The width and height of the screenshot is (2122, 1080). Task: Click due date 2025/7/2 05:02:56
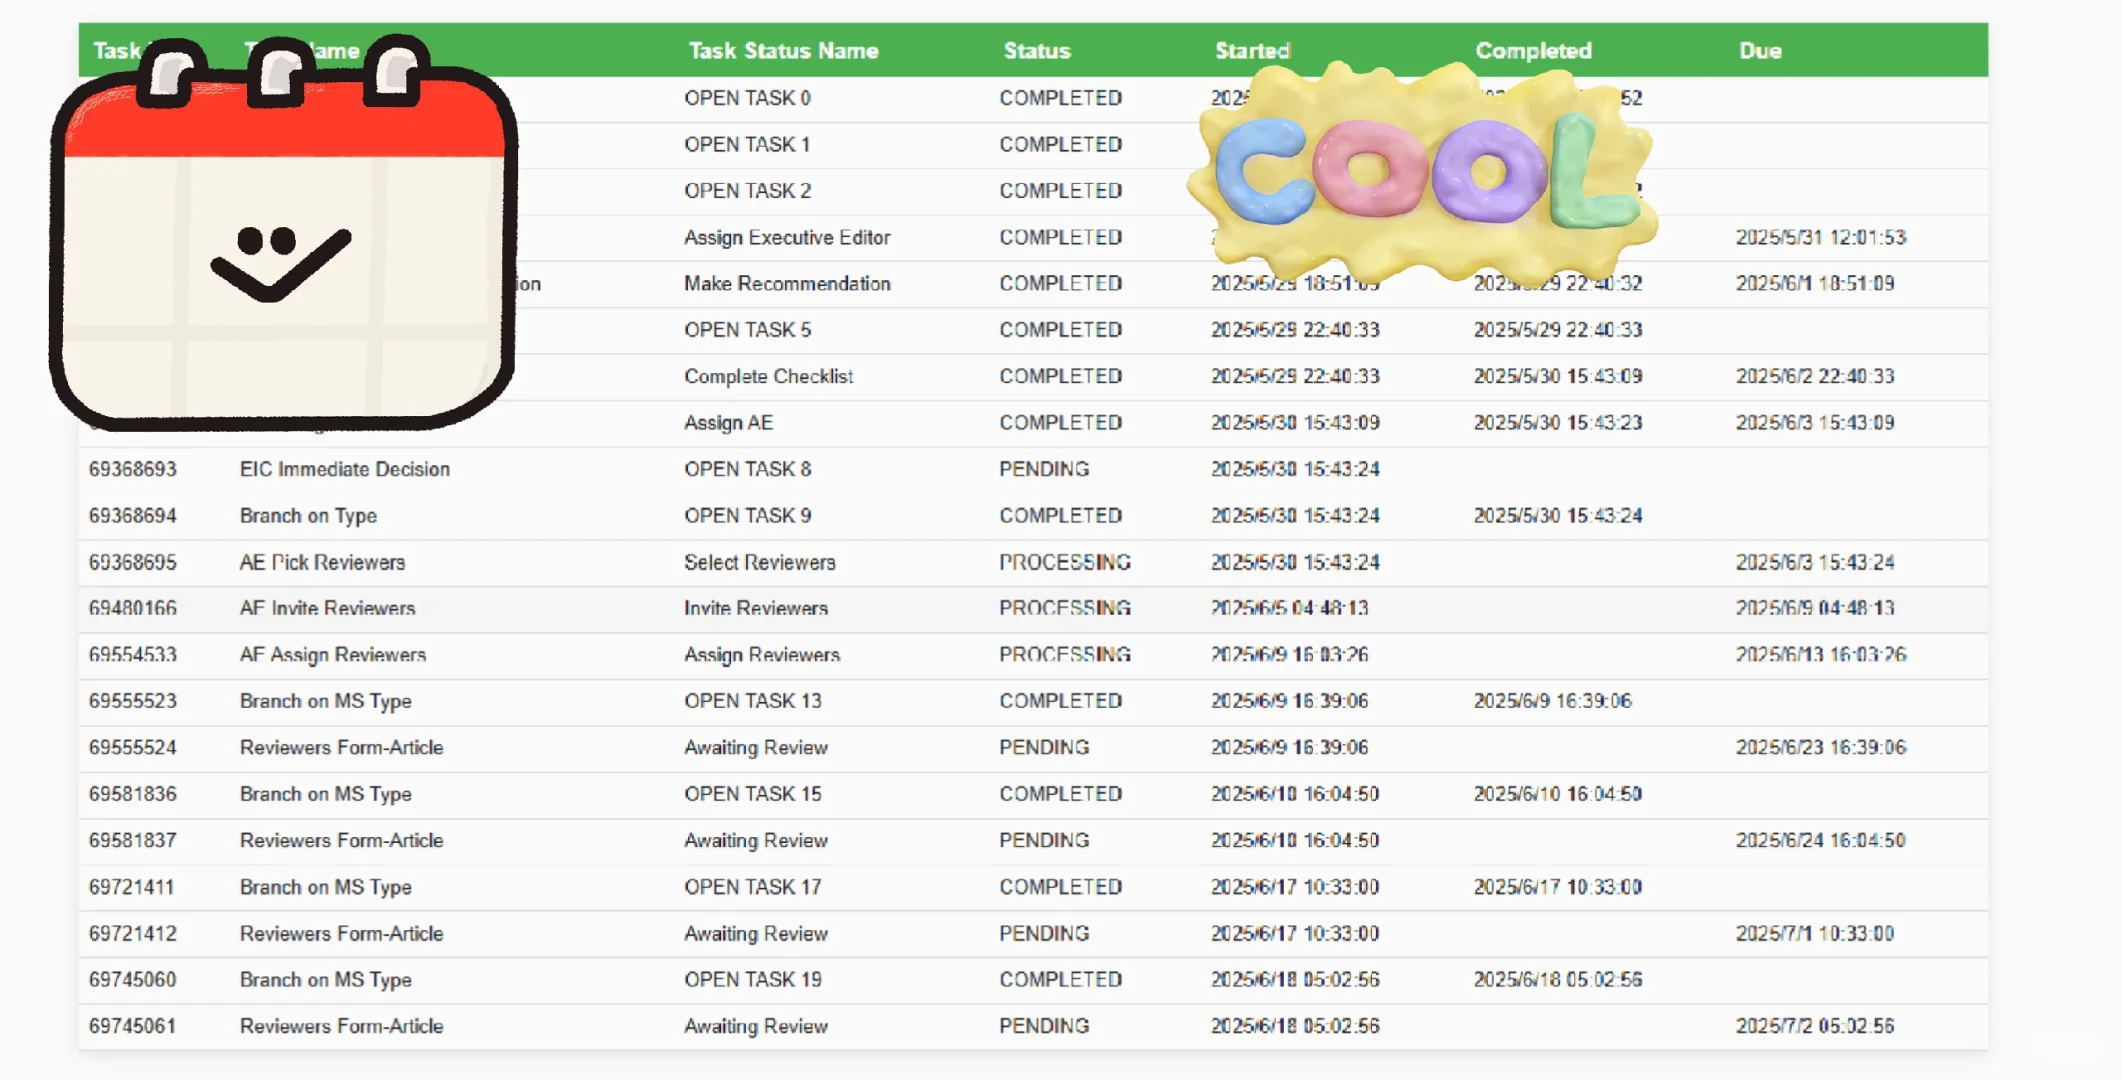coord(1814,1026)
